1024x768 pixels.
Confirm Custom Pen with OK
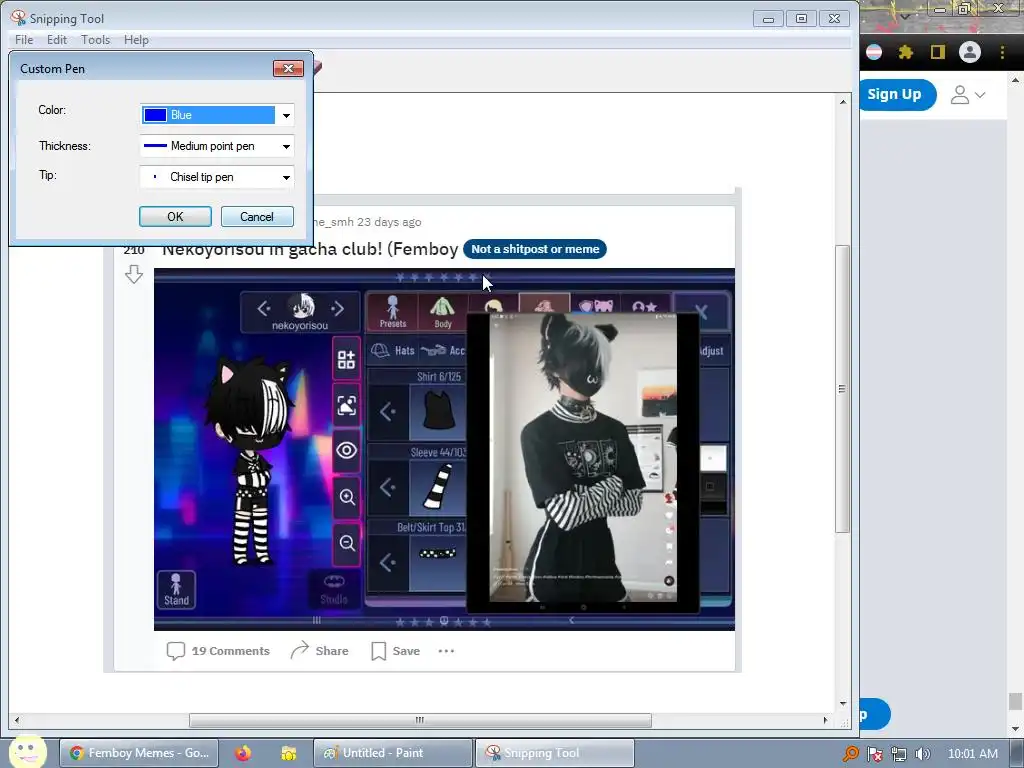click(175, 217)
